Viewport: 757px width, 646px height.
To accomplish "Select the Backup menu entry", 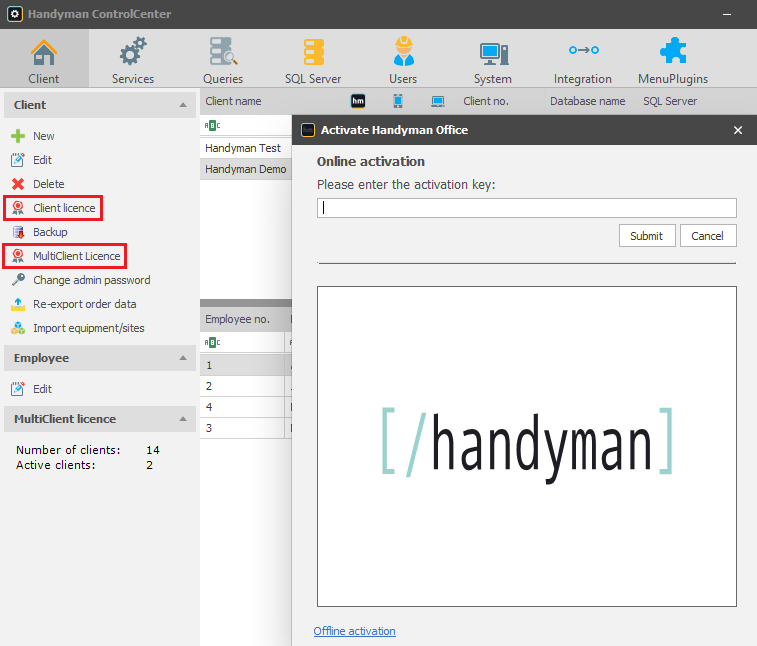I will coord(50,232).
